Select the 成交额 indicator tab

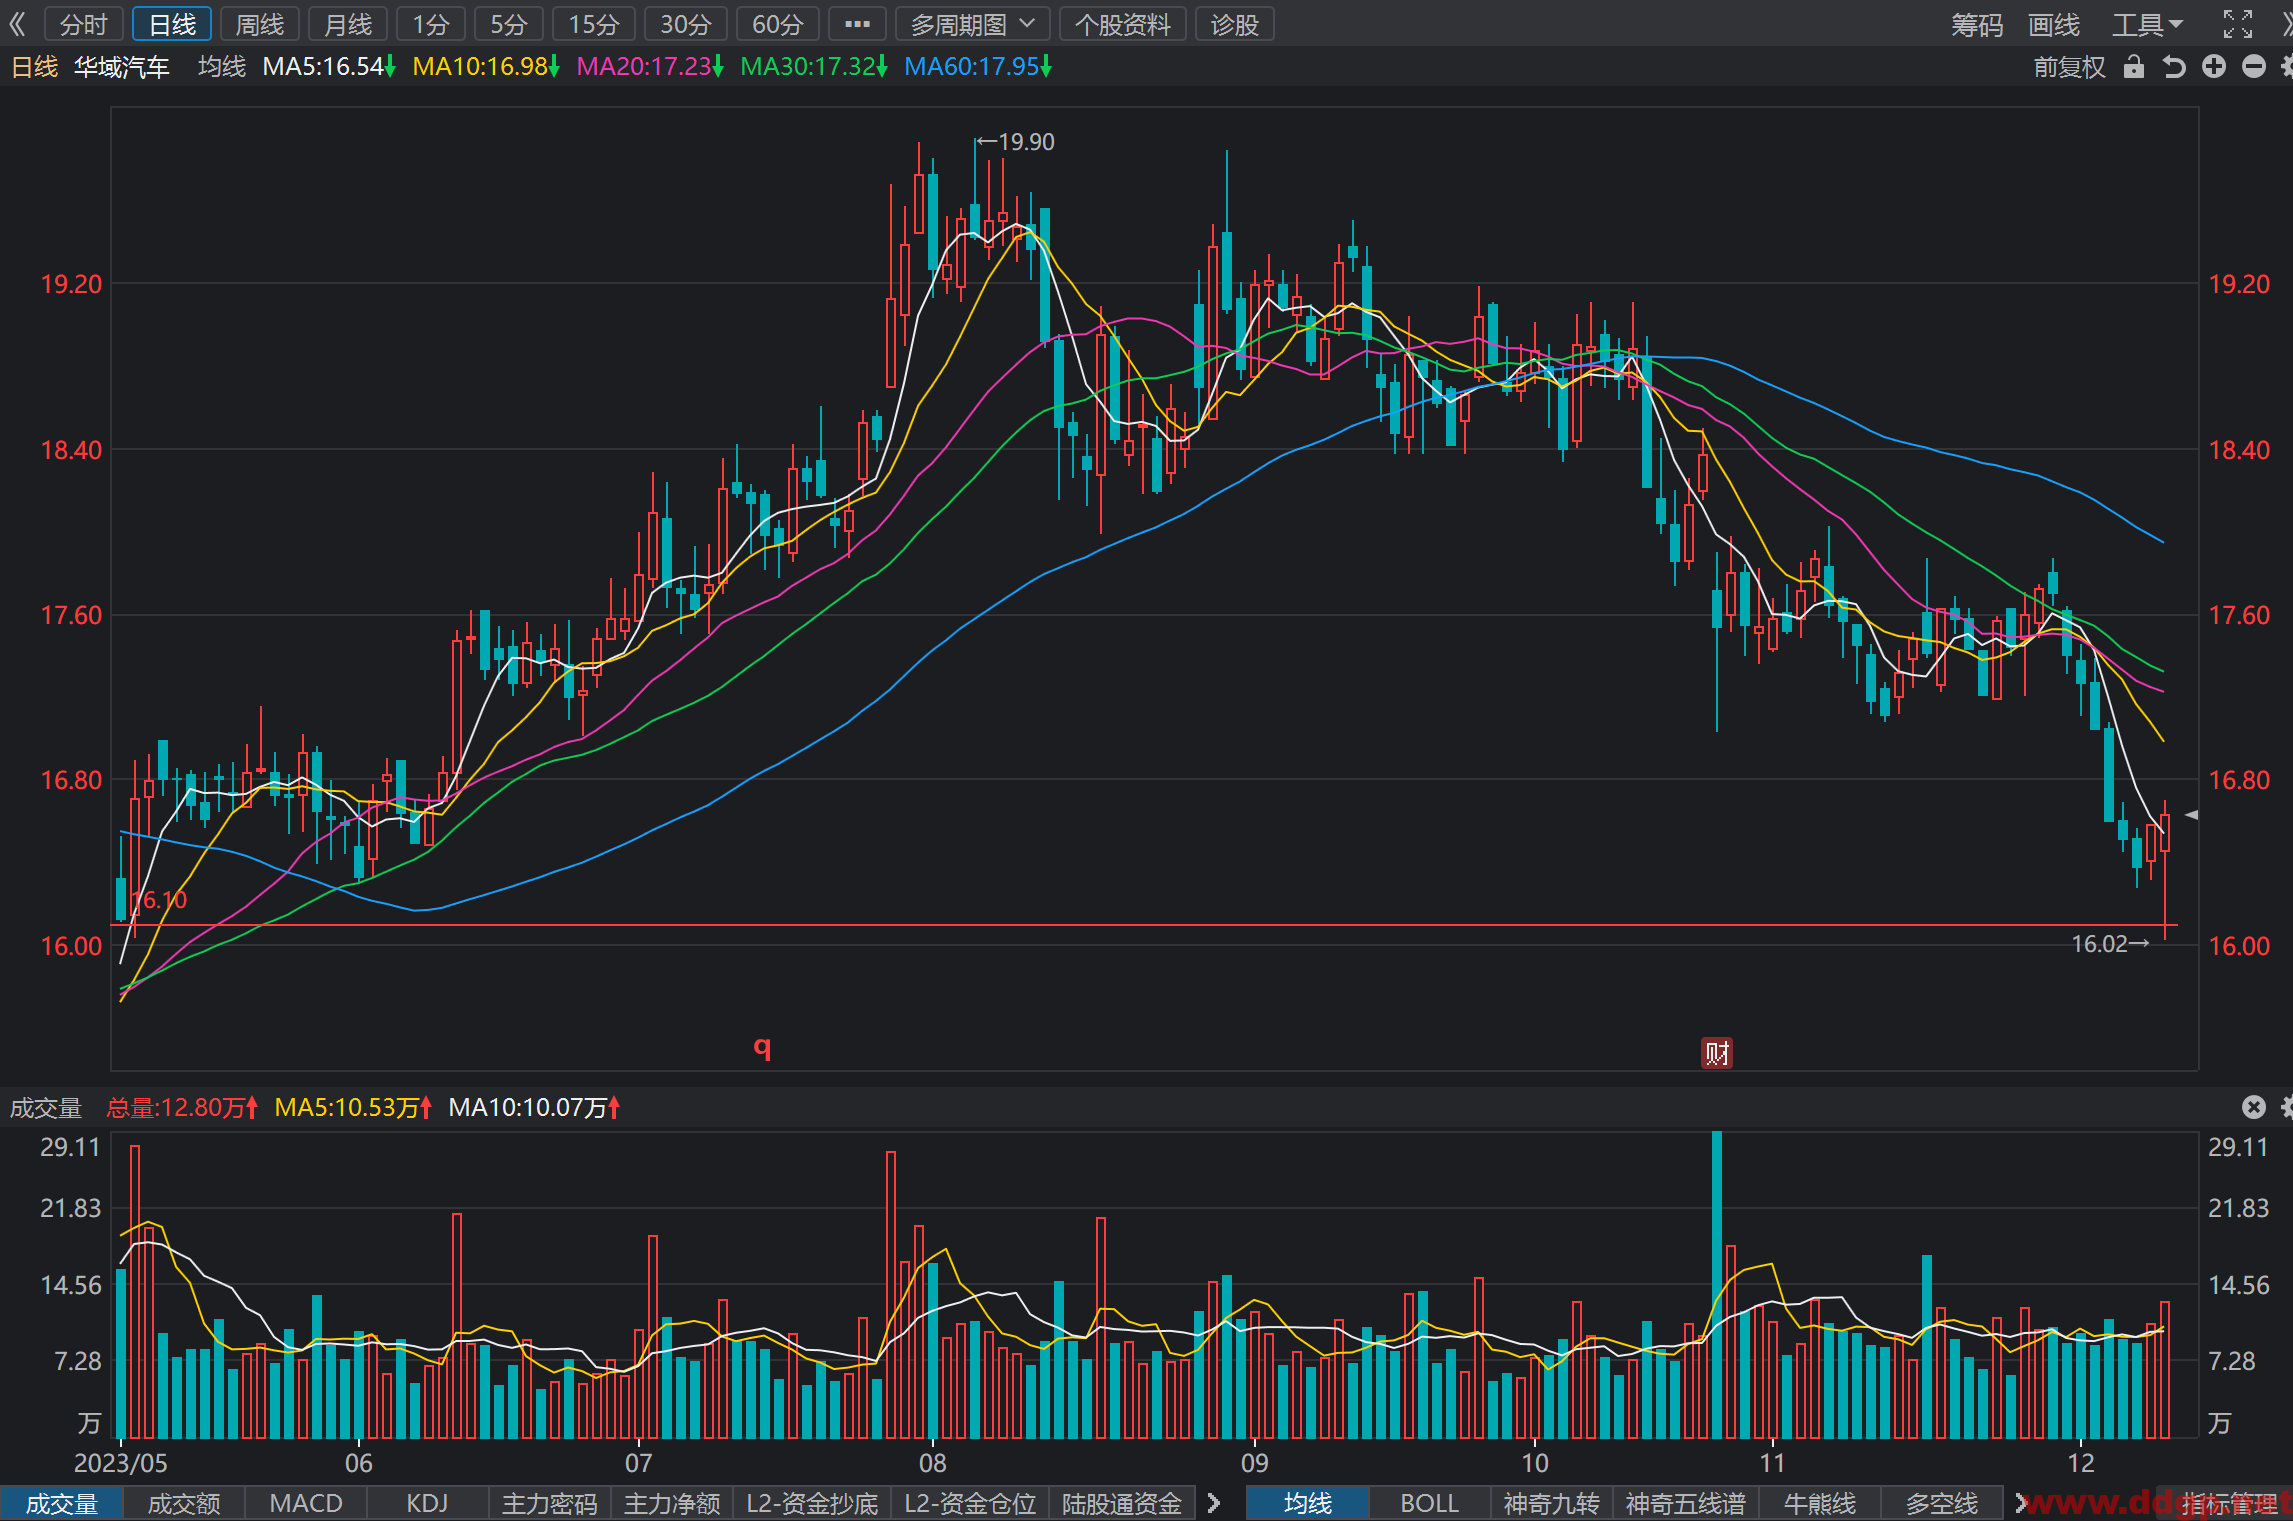click(x=184, y=1504)
